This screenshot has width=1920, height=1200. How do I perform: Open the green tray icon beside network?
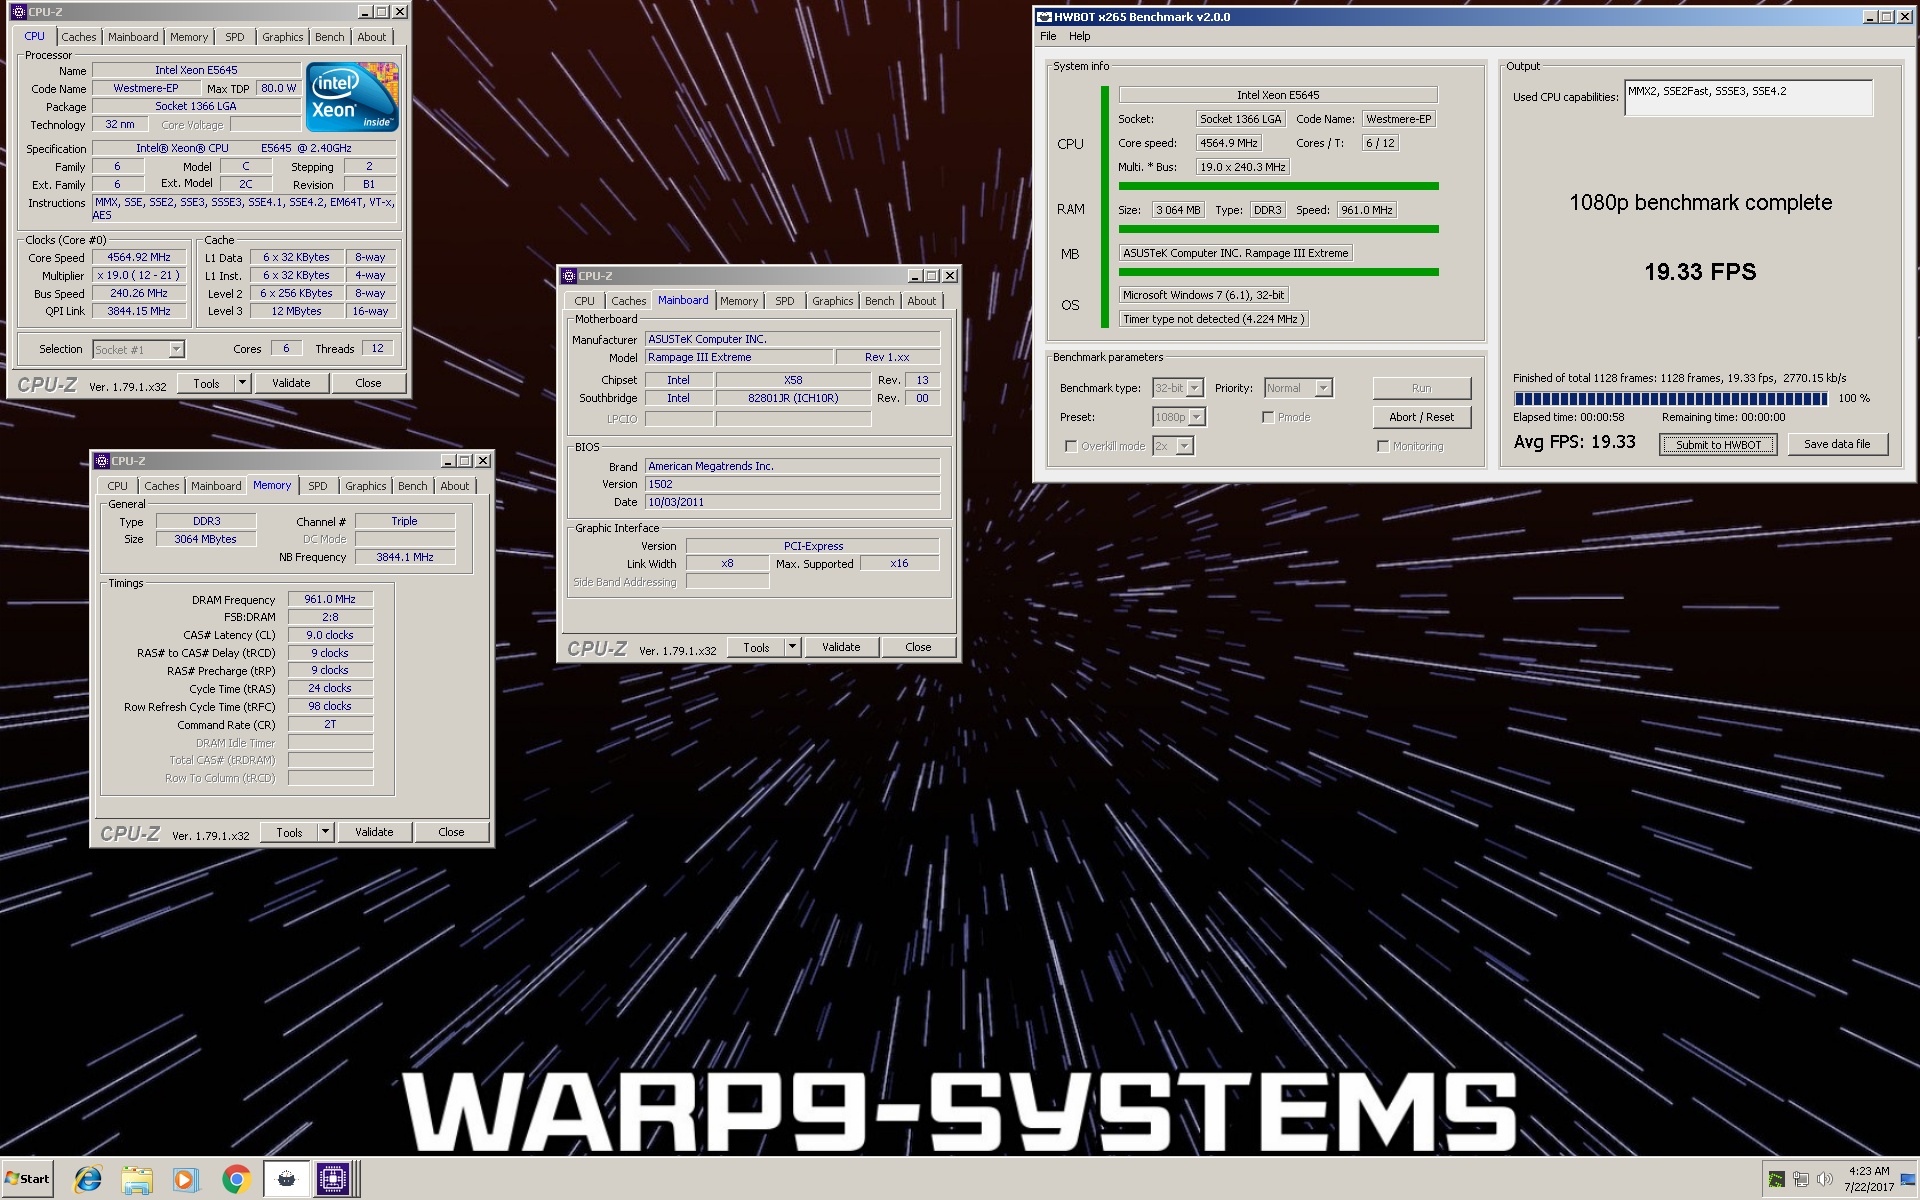tap(1776, 1179)
